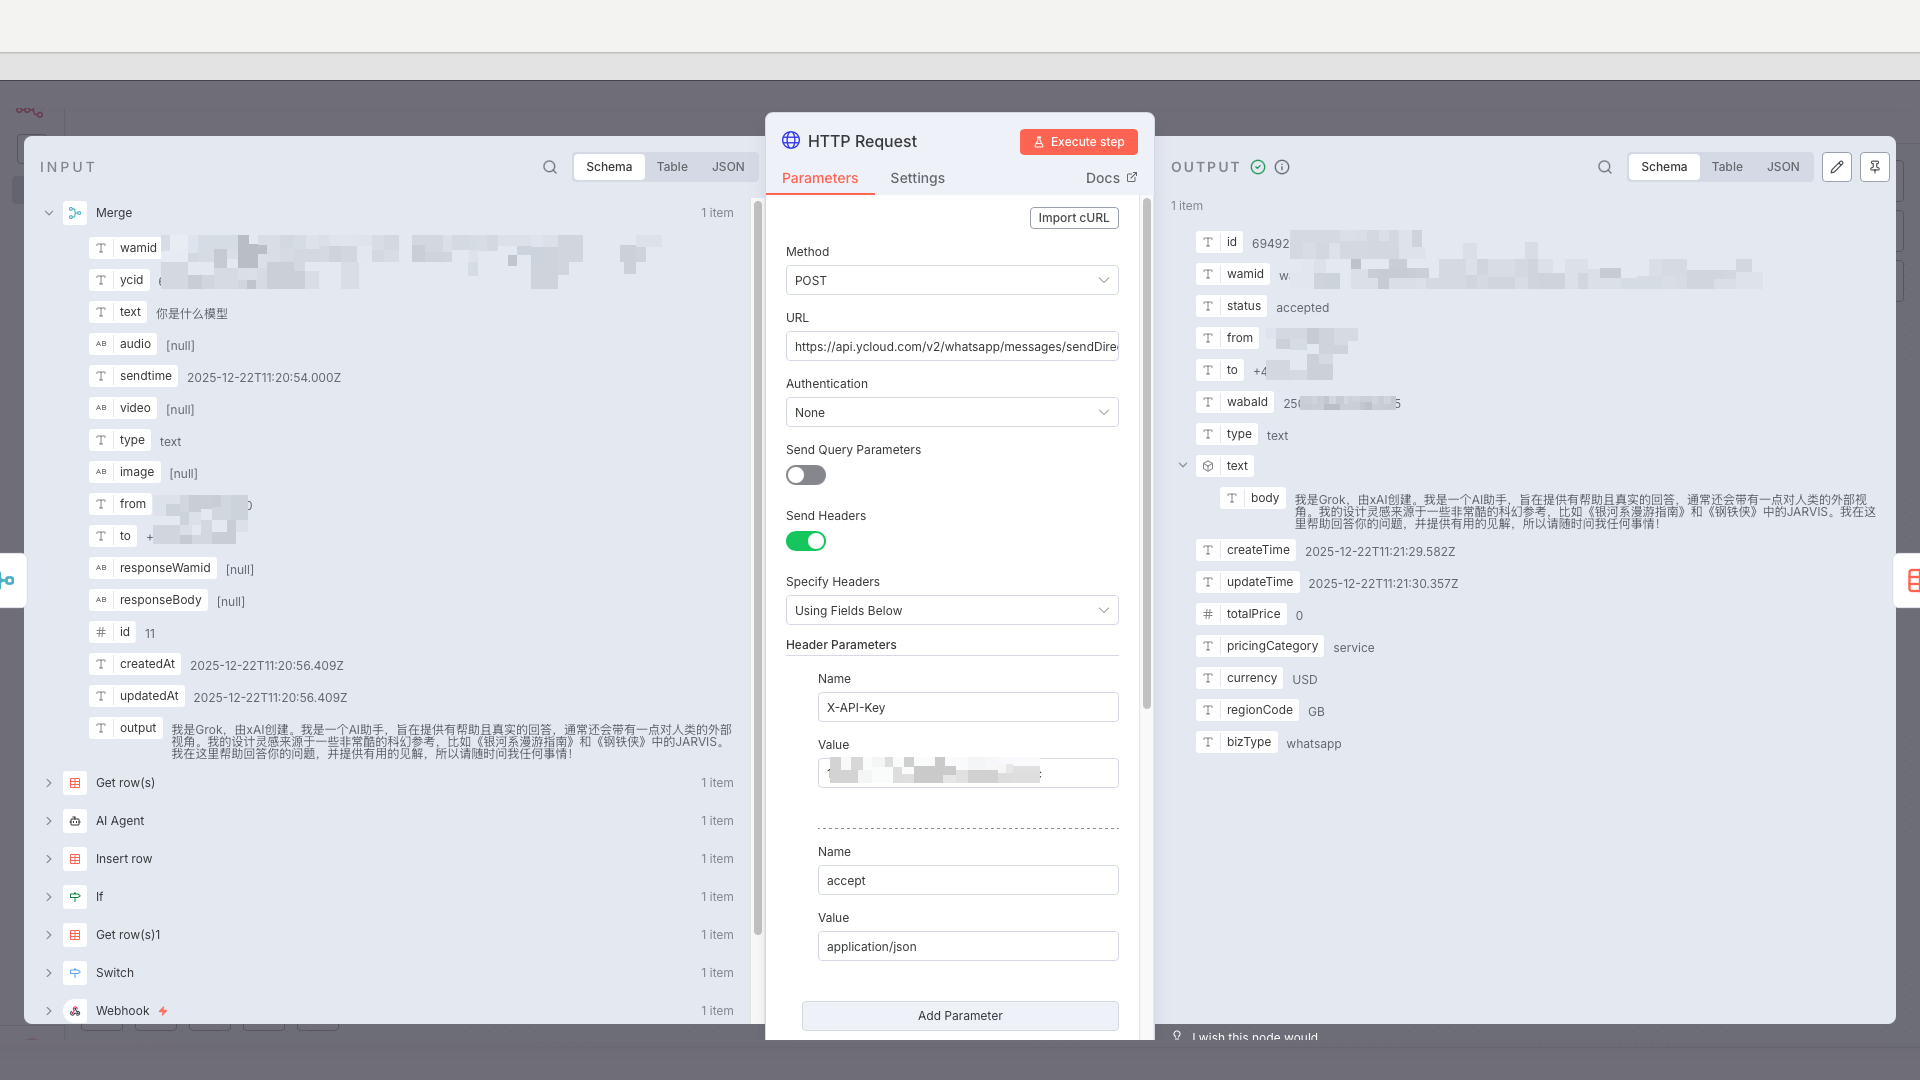The image size is (1920, 1080).
Task: Search the input panel data
Action: tap(550, 167)
